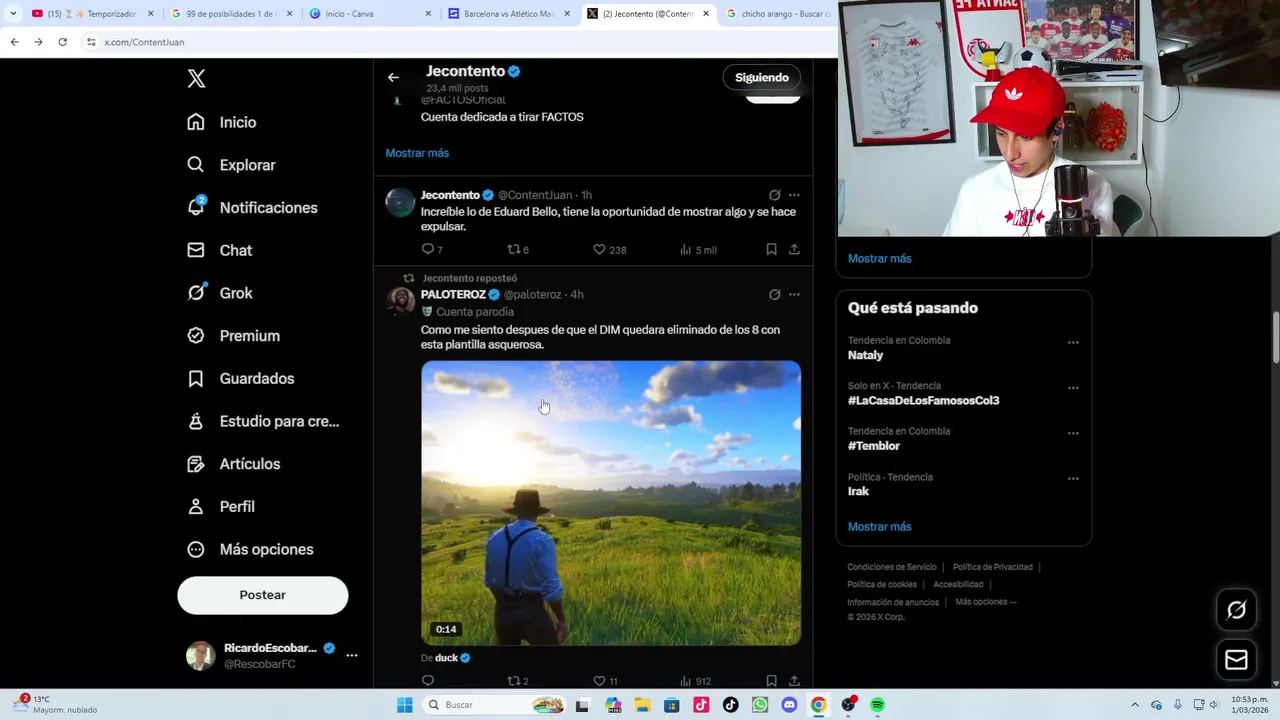Click the Postear button
Viewport: 1280px width, 720px height.
263,595
